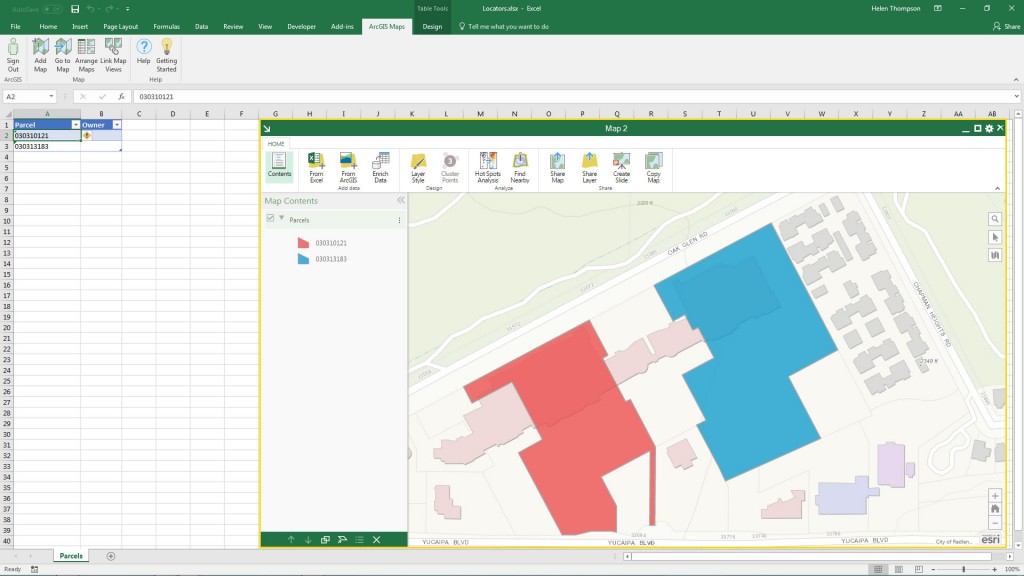The image size is (1024, 576).
Task: Create Slide from the map
Action: coord(622,168)
